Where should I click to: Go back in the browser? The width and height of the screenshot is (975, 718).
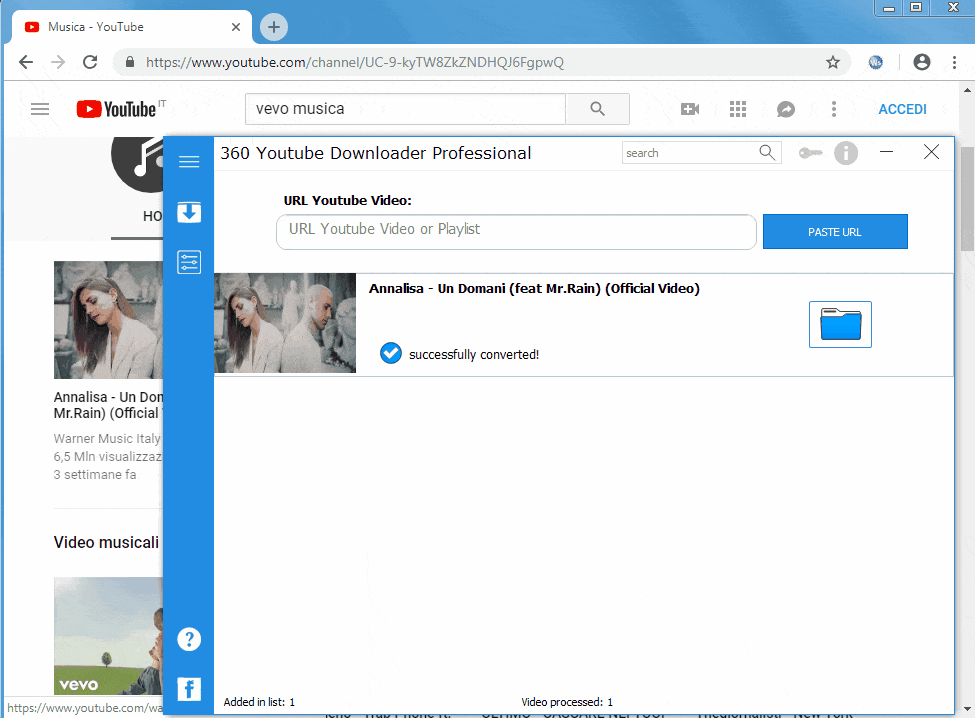tap(26, 62)
